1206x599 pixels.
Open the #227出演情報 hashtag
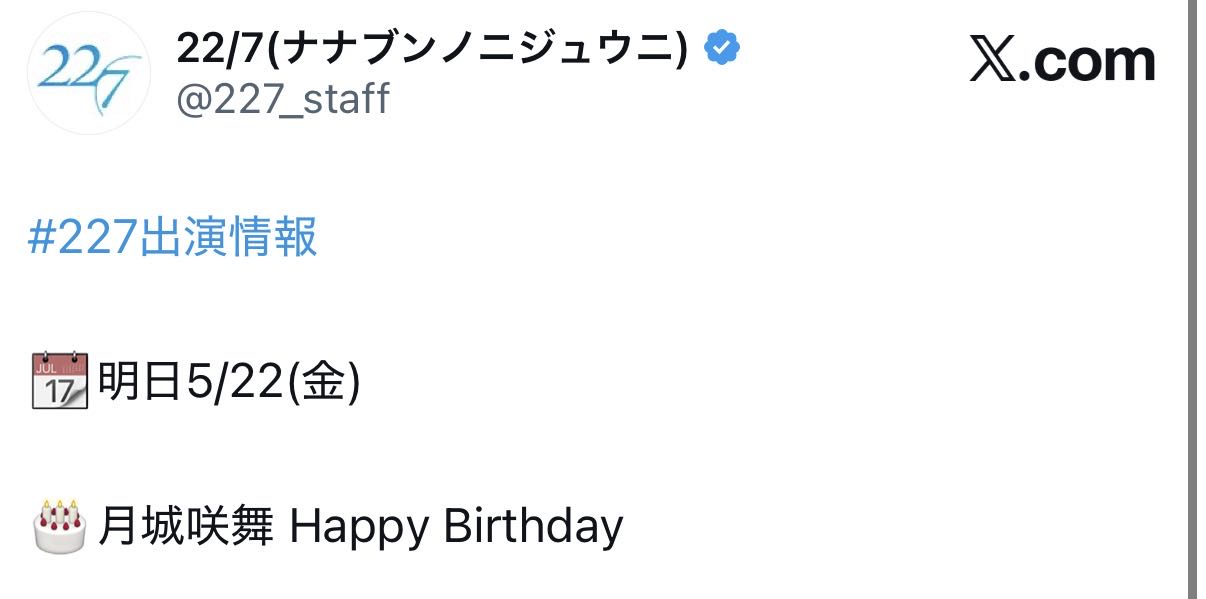tap(173, 238)
